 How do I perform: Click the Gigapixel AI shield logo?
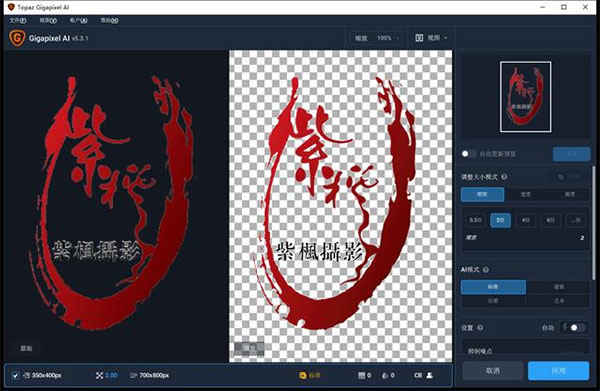pos(17,38)
